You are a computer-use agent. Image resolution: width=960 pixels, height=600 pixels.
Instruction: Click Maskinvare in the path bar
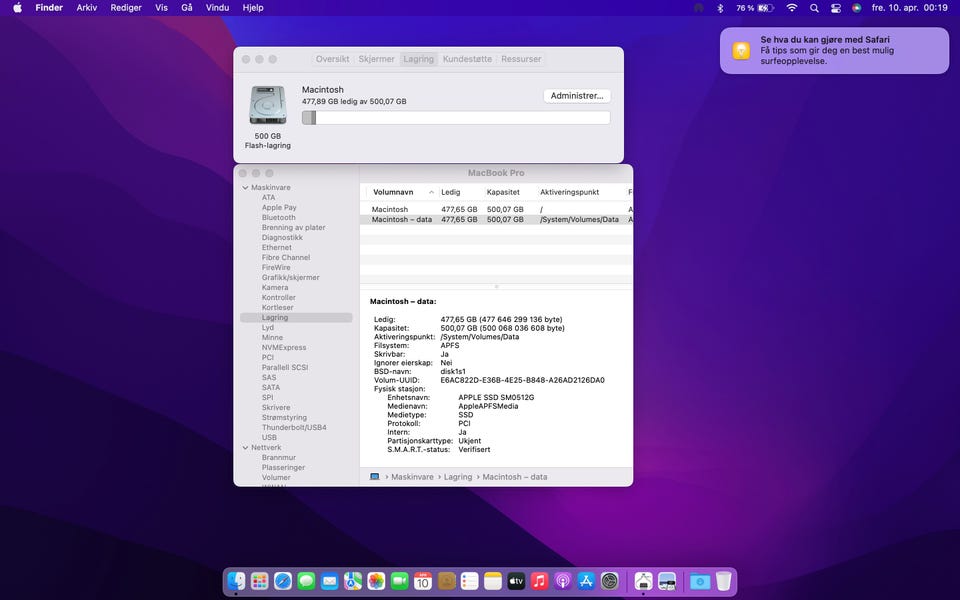click(x=412, y=477)
